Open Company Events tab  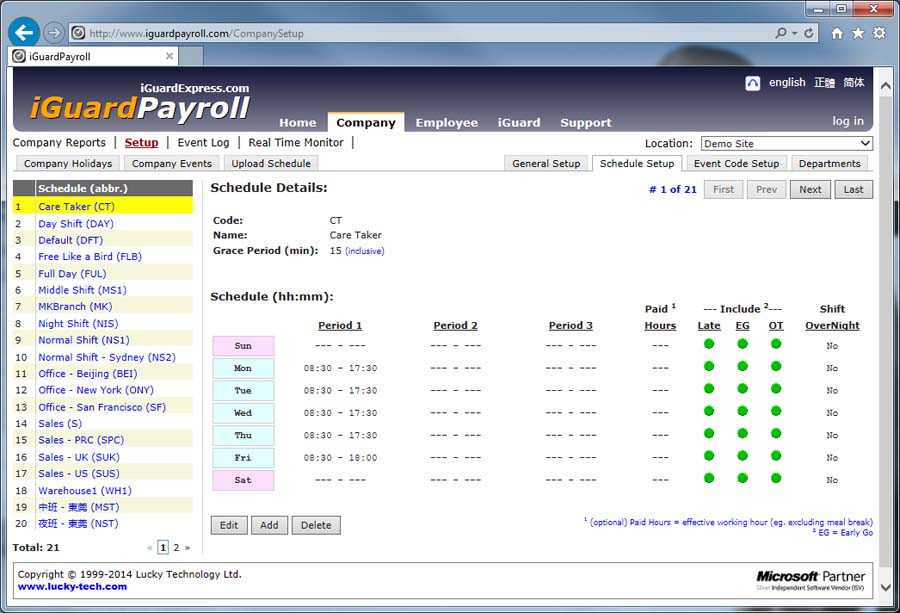[x=172, y=164]
